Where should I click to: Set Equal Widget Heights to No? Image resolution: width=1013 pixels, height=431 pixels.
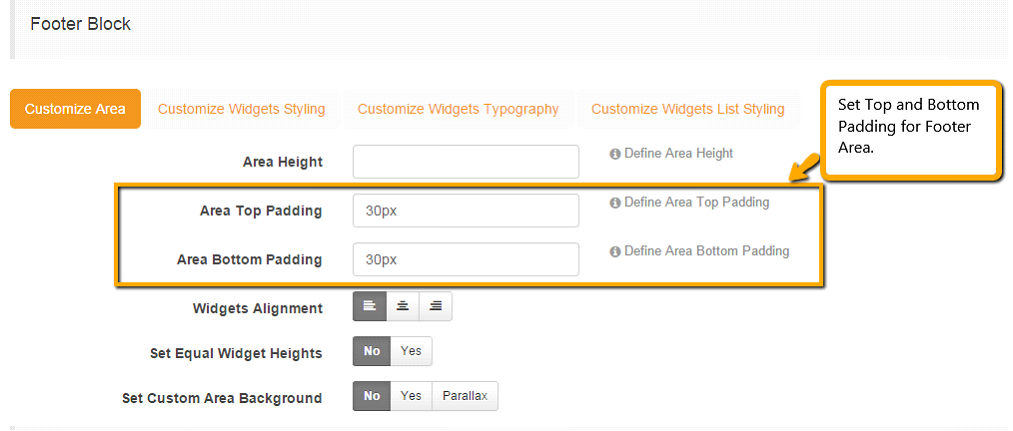coord(372,352)
